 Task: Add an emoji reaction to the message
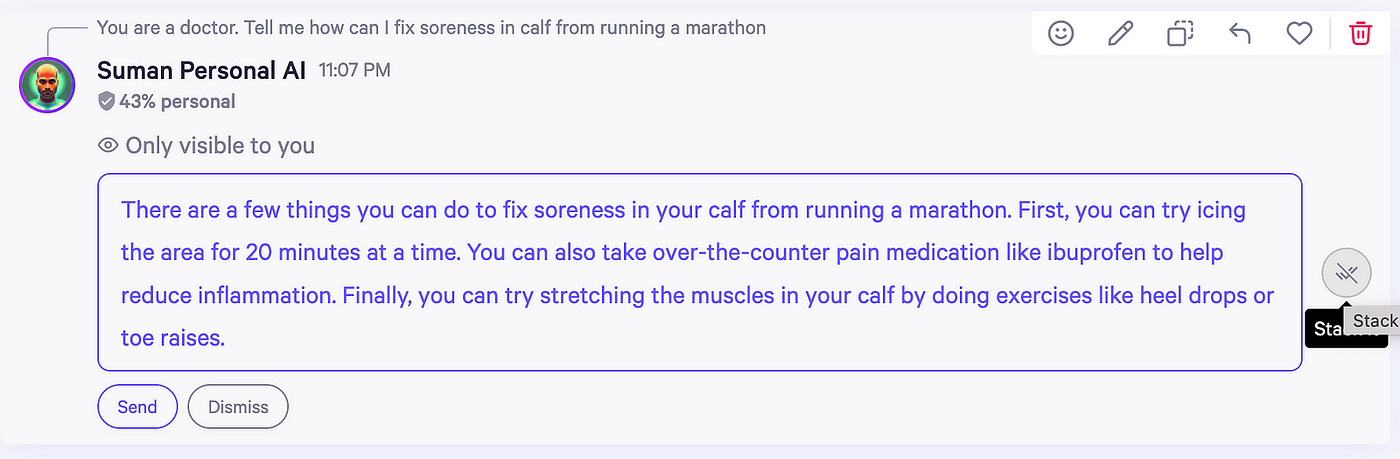1060,34
